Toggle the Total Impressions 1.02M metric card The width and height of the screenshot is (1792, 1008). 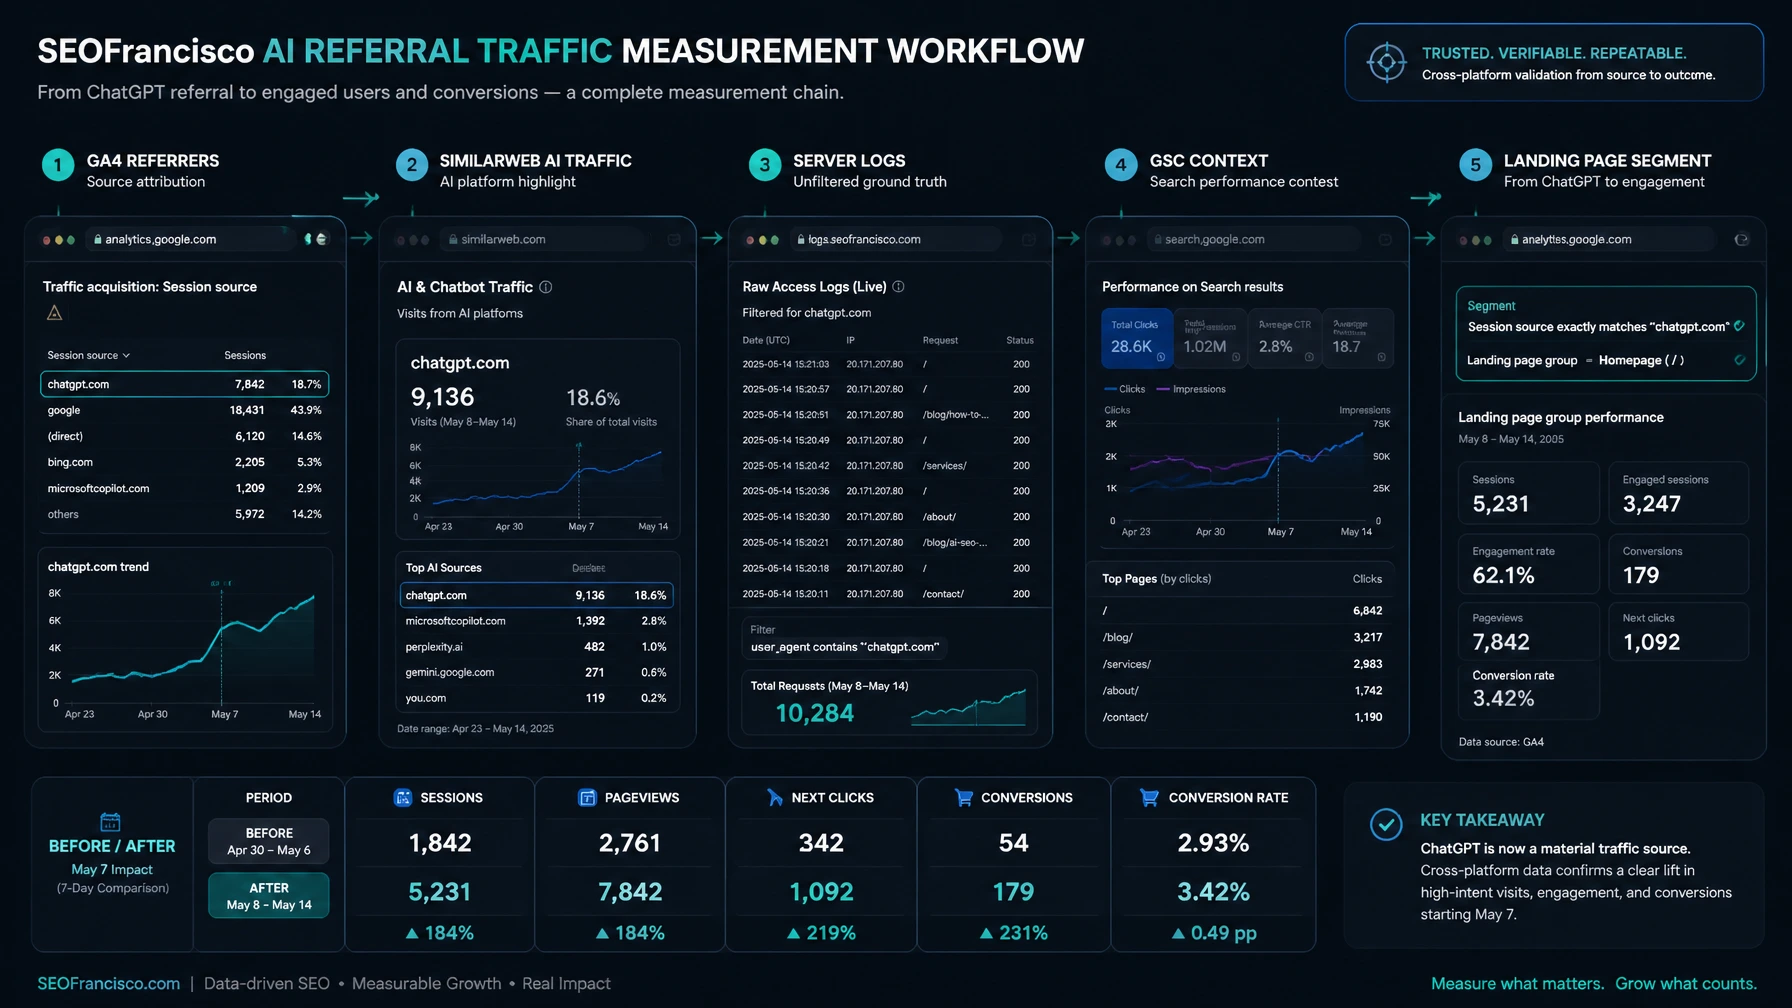pos(1210,339)
